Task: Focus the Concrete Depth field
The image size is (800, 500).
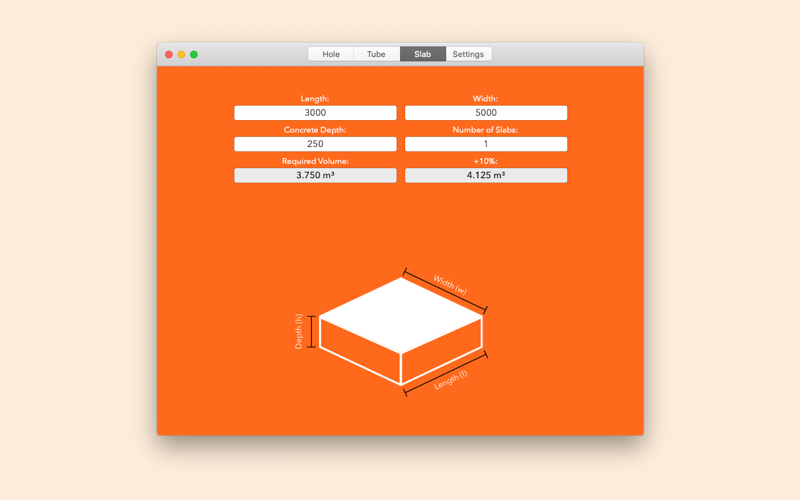Action: click(x=315, y=144)
